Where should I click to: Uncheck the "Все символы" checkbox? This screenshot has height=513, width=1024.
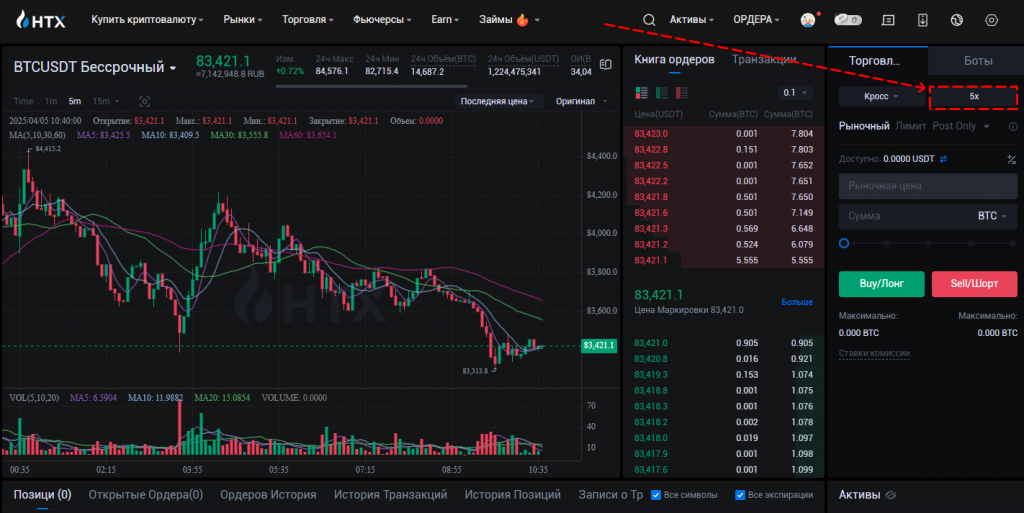[656, 495]
